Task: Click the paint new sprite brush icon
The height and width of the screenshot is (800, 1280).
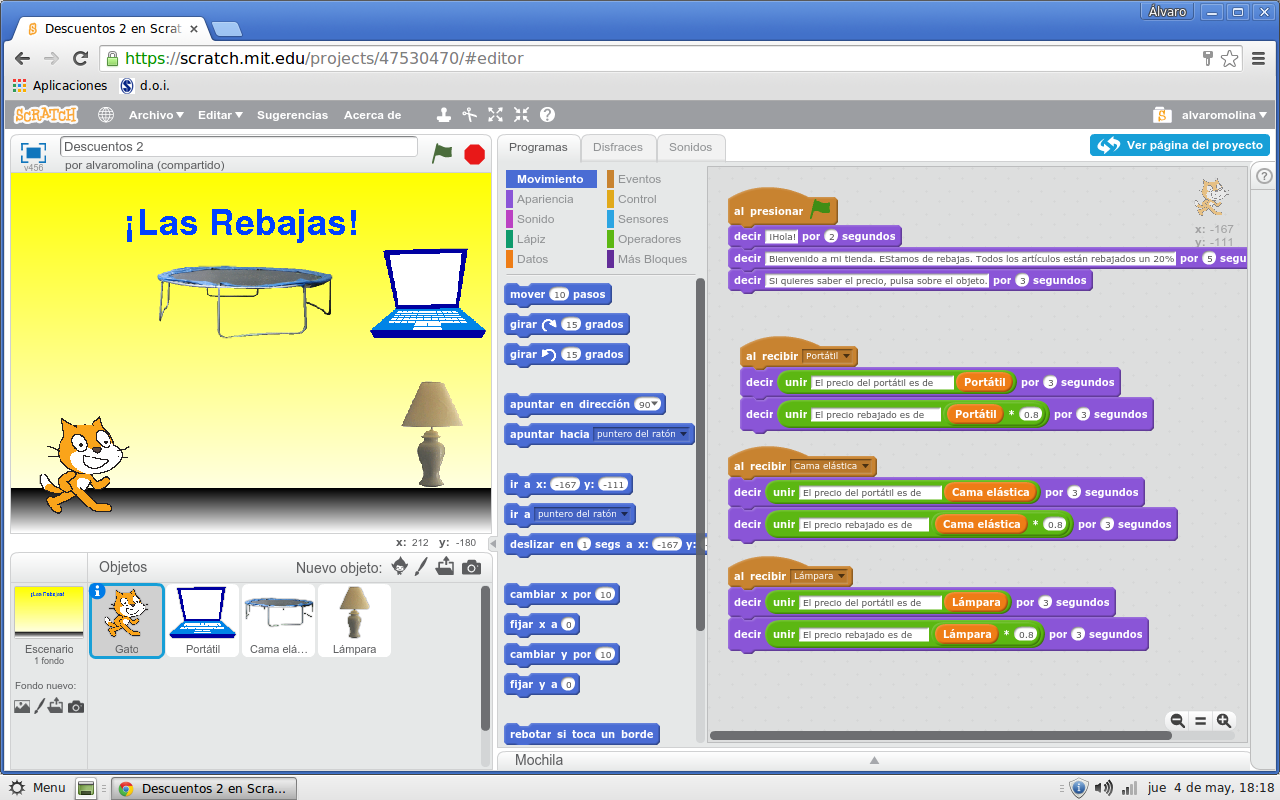Action: coord(420,567)
